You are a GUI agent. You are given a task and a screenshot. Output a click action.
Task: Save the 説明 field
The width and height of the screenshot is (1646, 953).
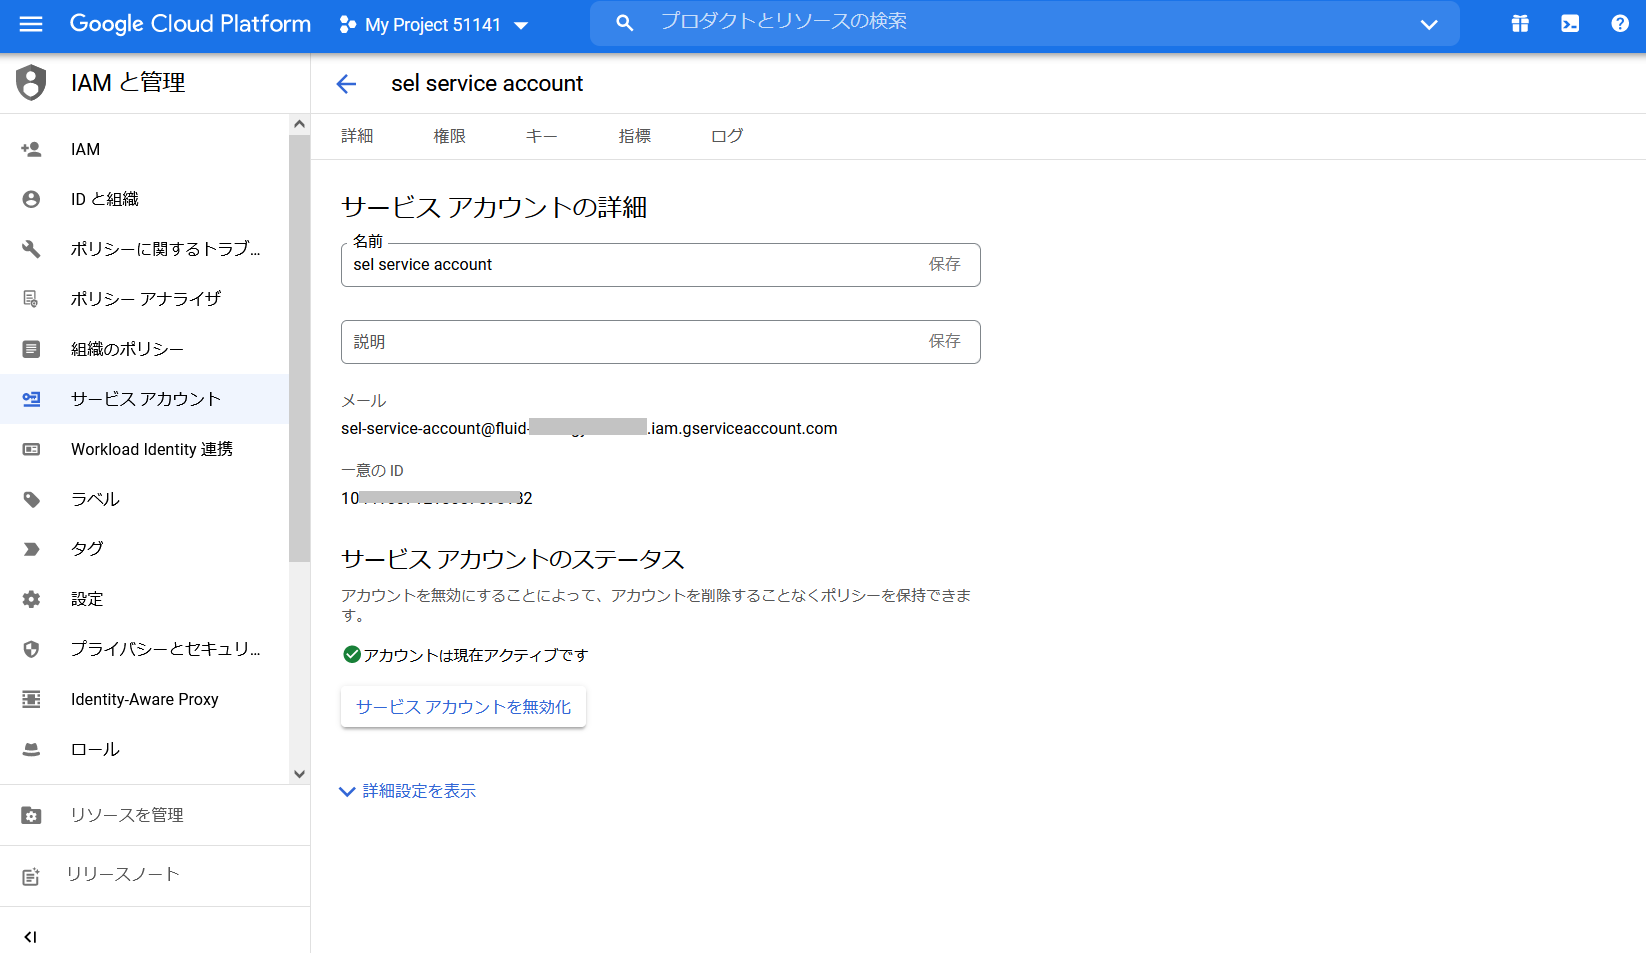944,341
